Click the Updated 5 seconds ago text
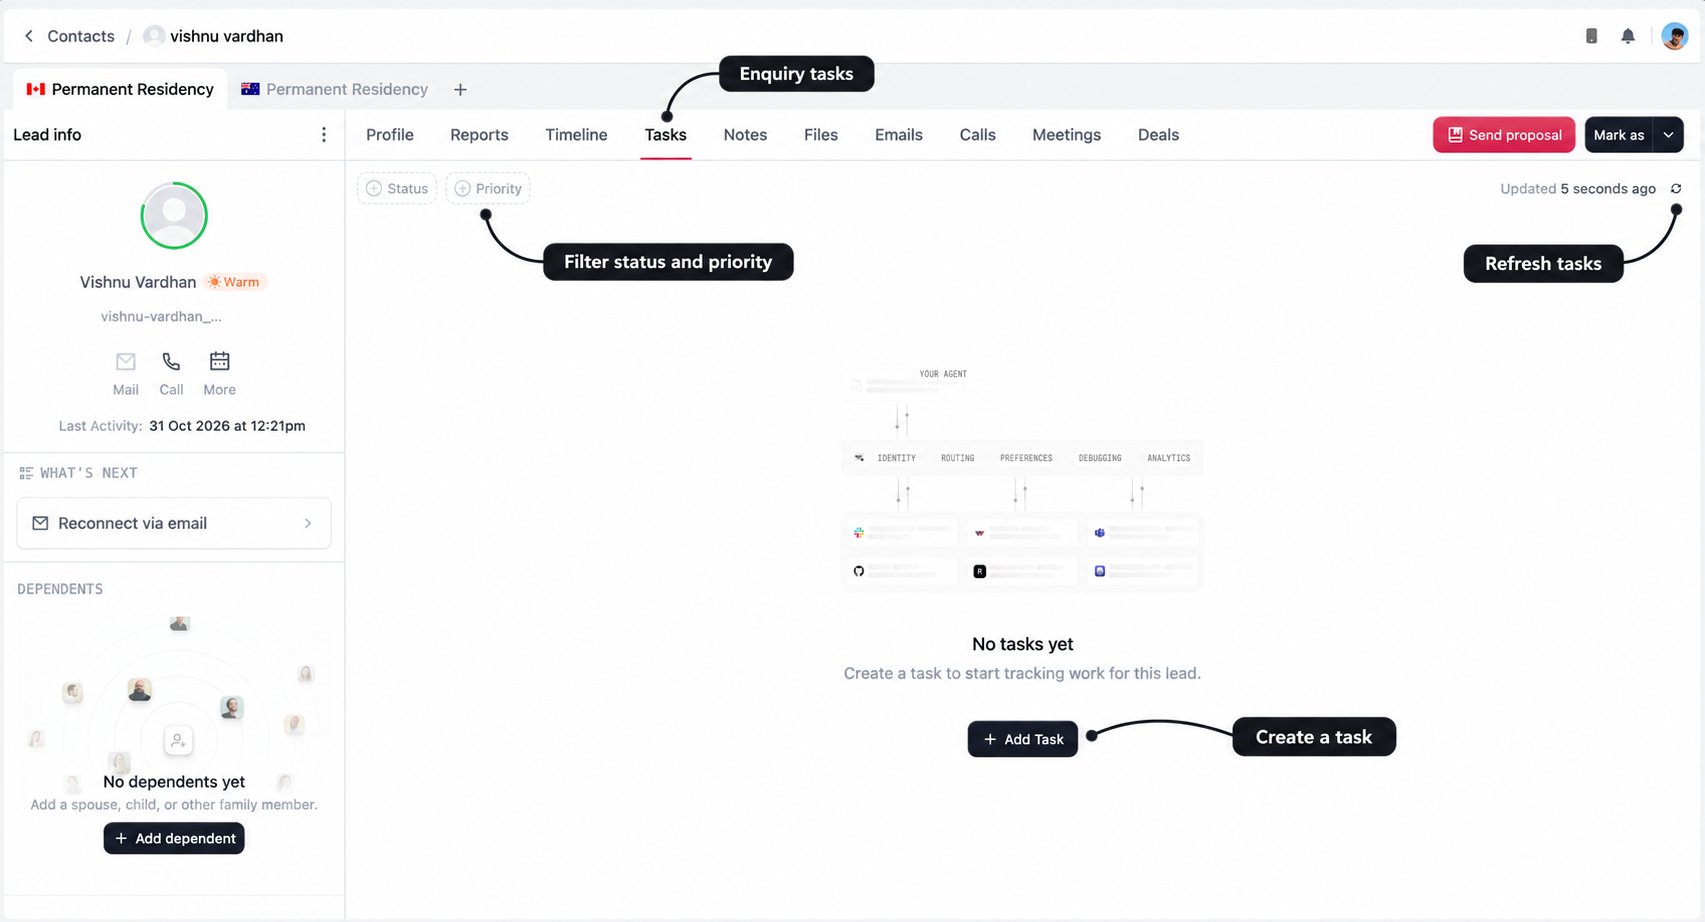Viewport: 1705px width, 922px height. tap(1578, 188)
